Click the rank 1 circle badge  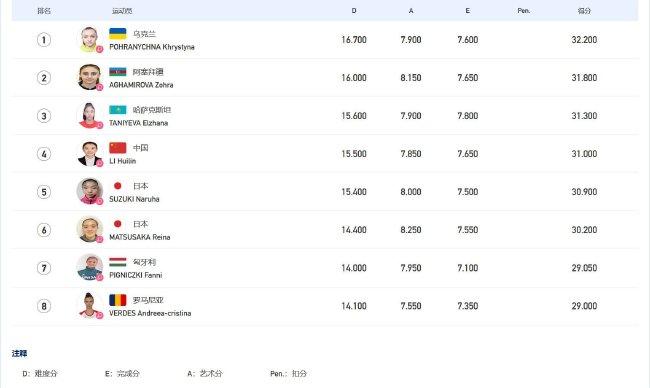point(44,40)
